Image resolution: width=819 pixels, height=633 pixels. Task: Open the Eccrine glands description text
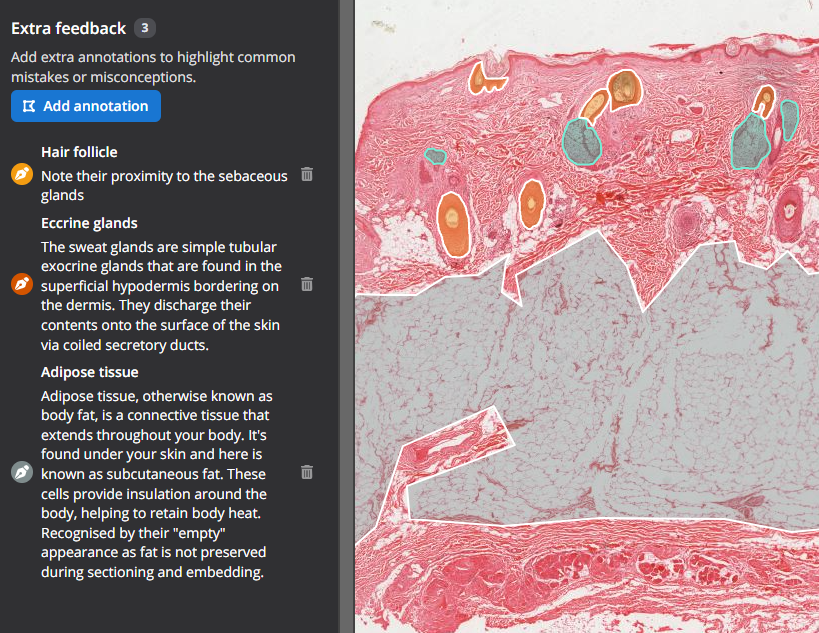(161, 296)
